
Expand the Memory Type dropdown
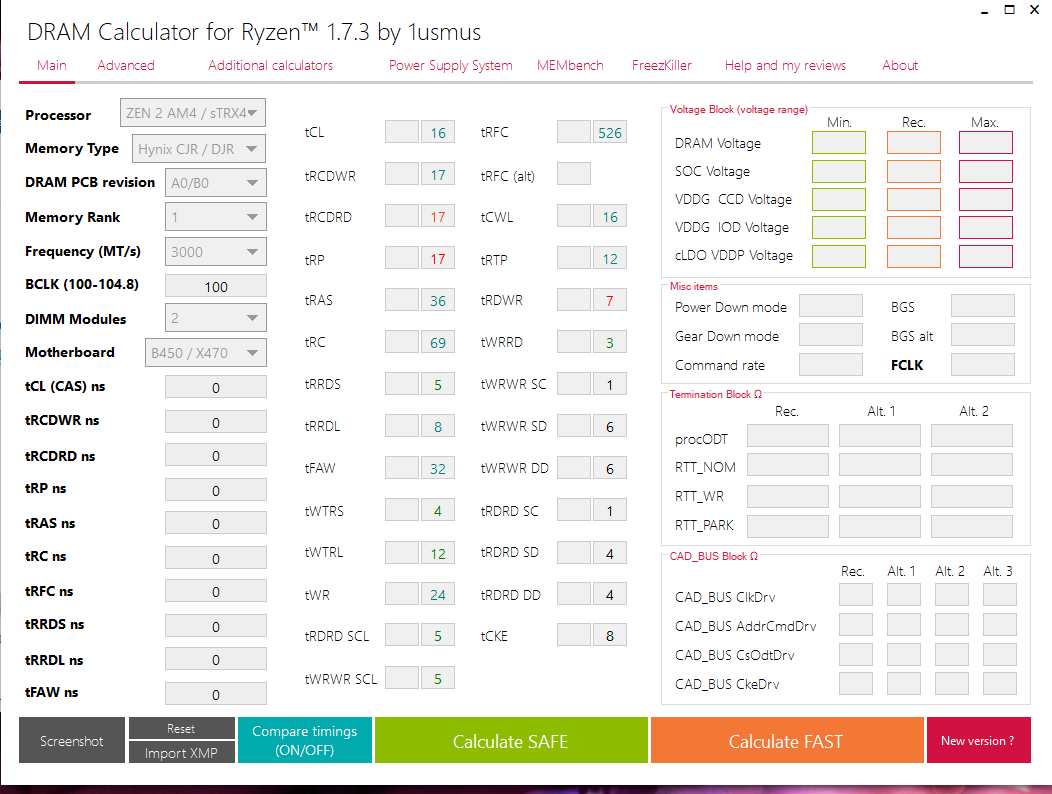199,149
